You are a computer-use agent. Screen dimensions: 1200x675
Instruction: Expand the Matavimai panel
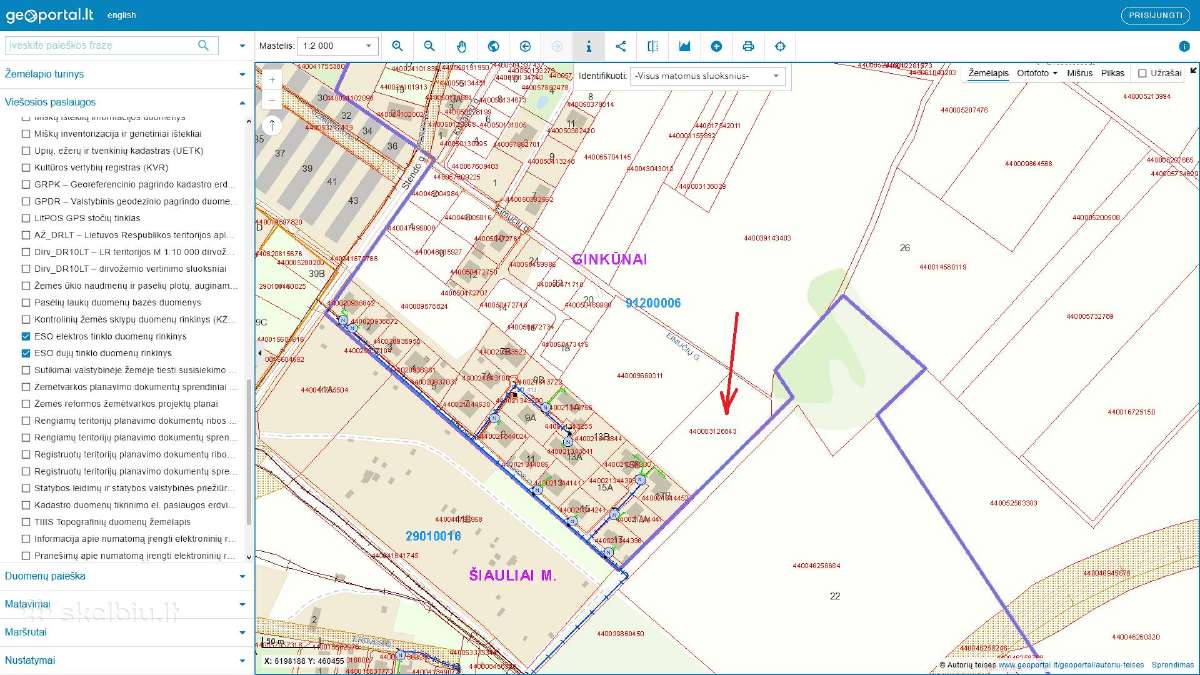(x=125, y=604)
